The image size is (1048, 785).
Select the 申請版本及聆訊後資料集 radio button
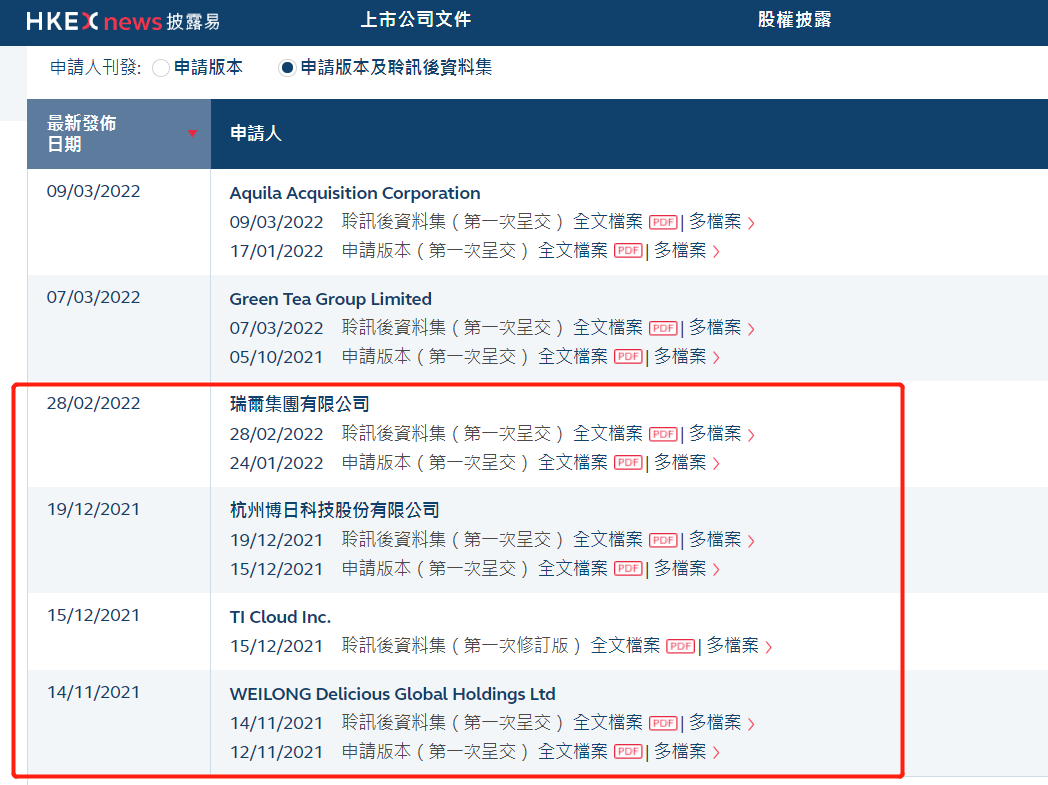[288, 68]
